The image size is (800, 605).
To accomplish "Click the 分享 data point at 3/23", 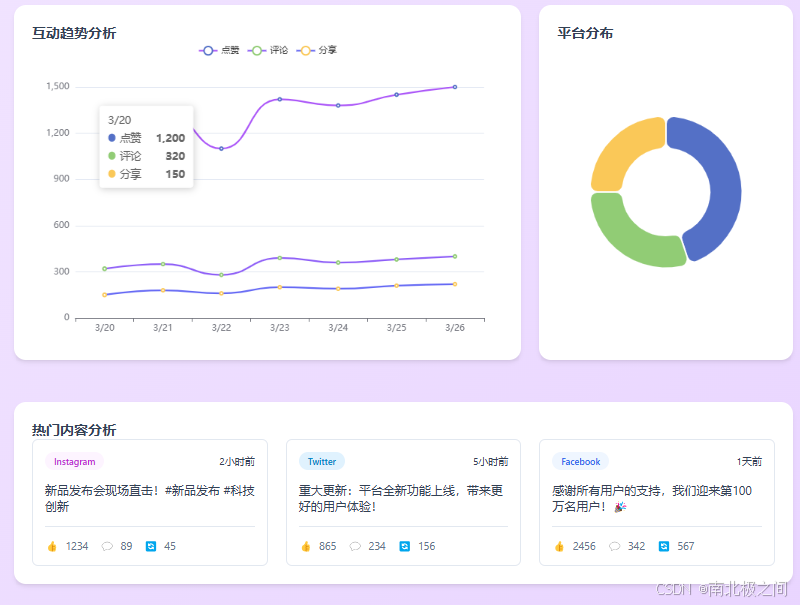I will pyautogui.click(x=280, y=287).
